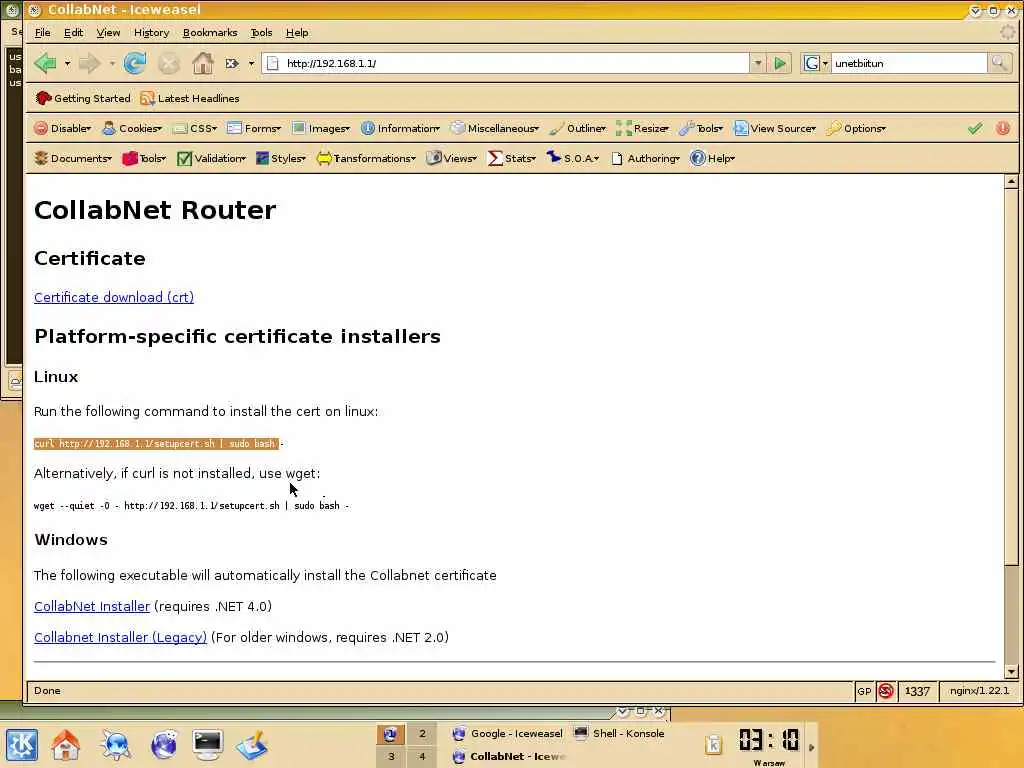Launch the Konsole terminal taskbar icon
Screen dimensions: 1024x768
point(208,745)
